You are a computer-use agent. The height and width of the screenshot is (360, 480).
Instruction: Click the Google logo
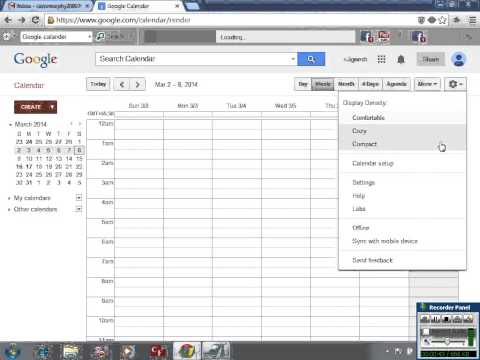(36, 60)
